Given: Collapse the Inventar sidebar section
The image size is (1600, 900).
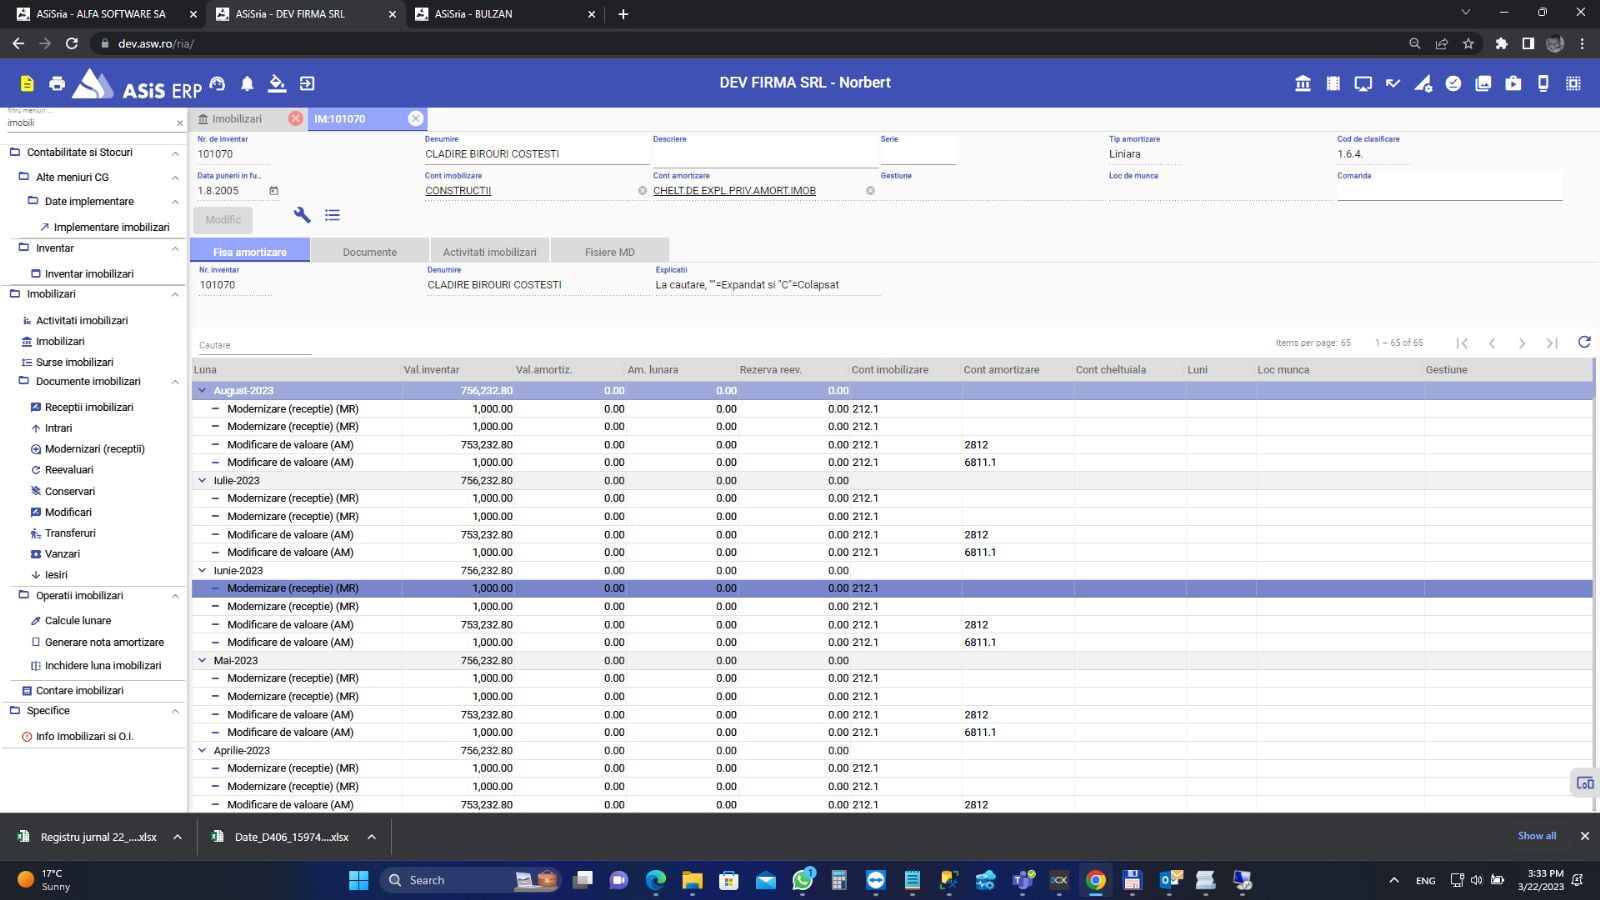Looking at the screenshot, I should (x=175, y=248).
